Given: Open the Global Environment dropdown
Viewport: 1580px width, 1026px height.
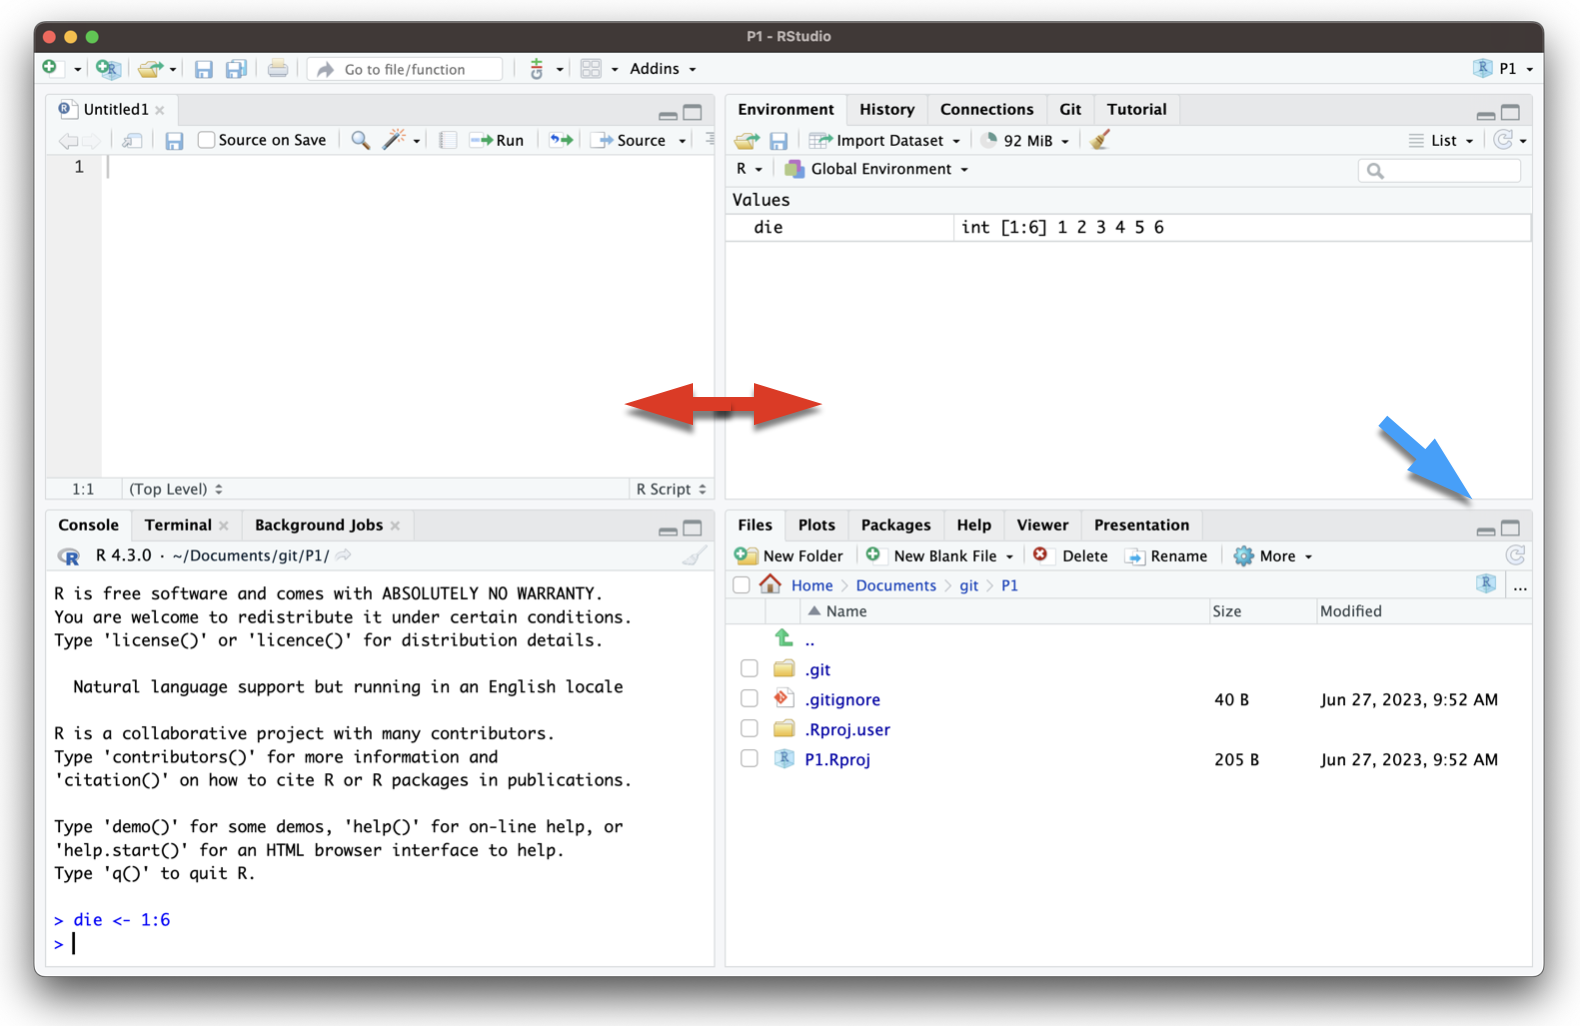Looking at the screenshot, I should point(880,169).
